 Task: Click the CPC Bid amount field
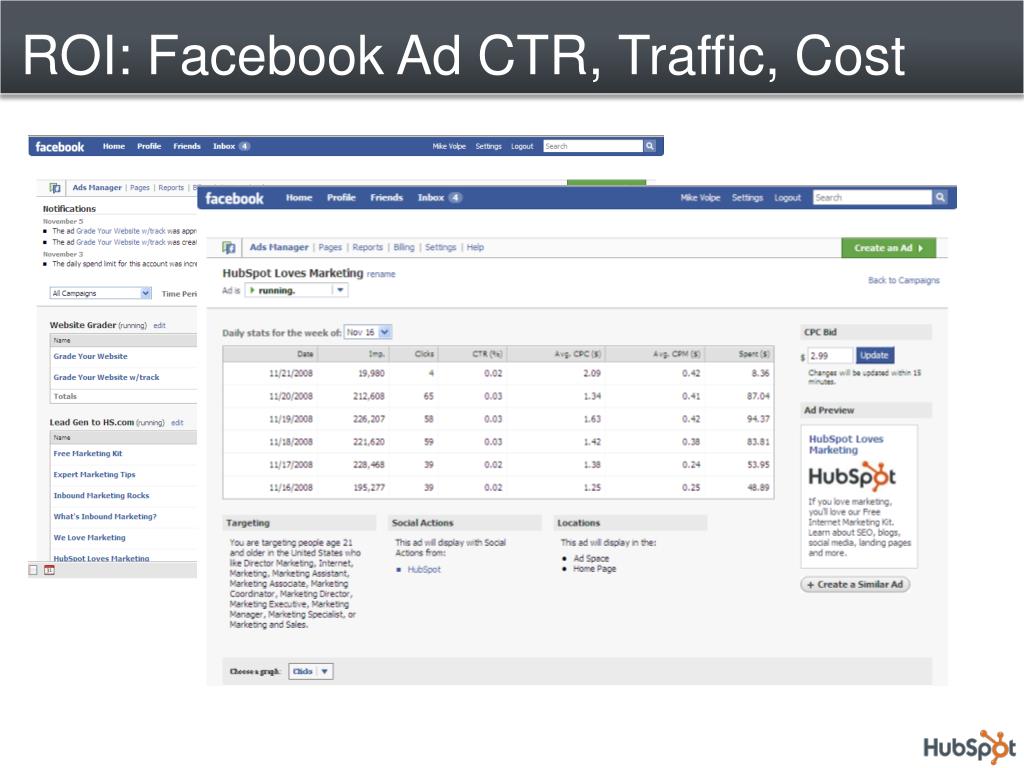830,355
